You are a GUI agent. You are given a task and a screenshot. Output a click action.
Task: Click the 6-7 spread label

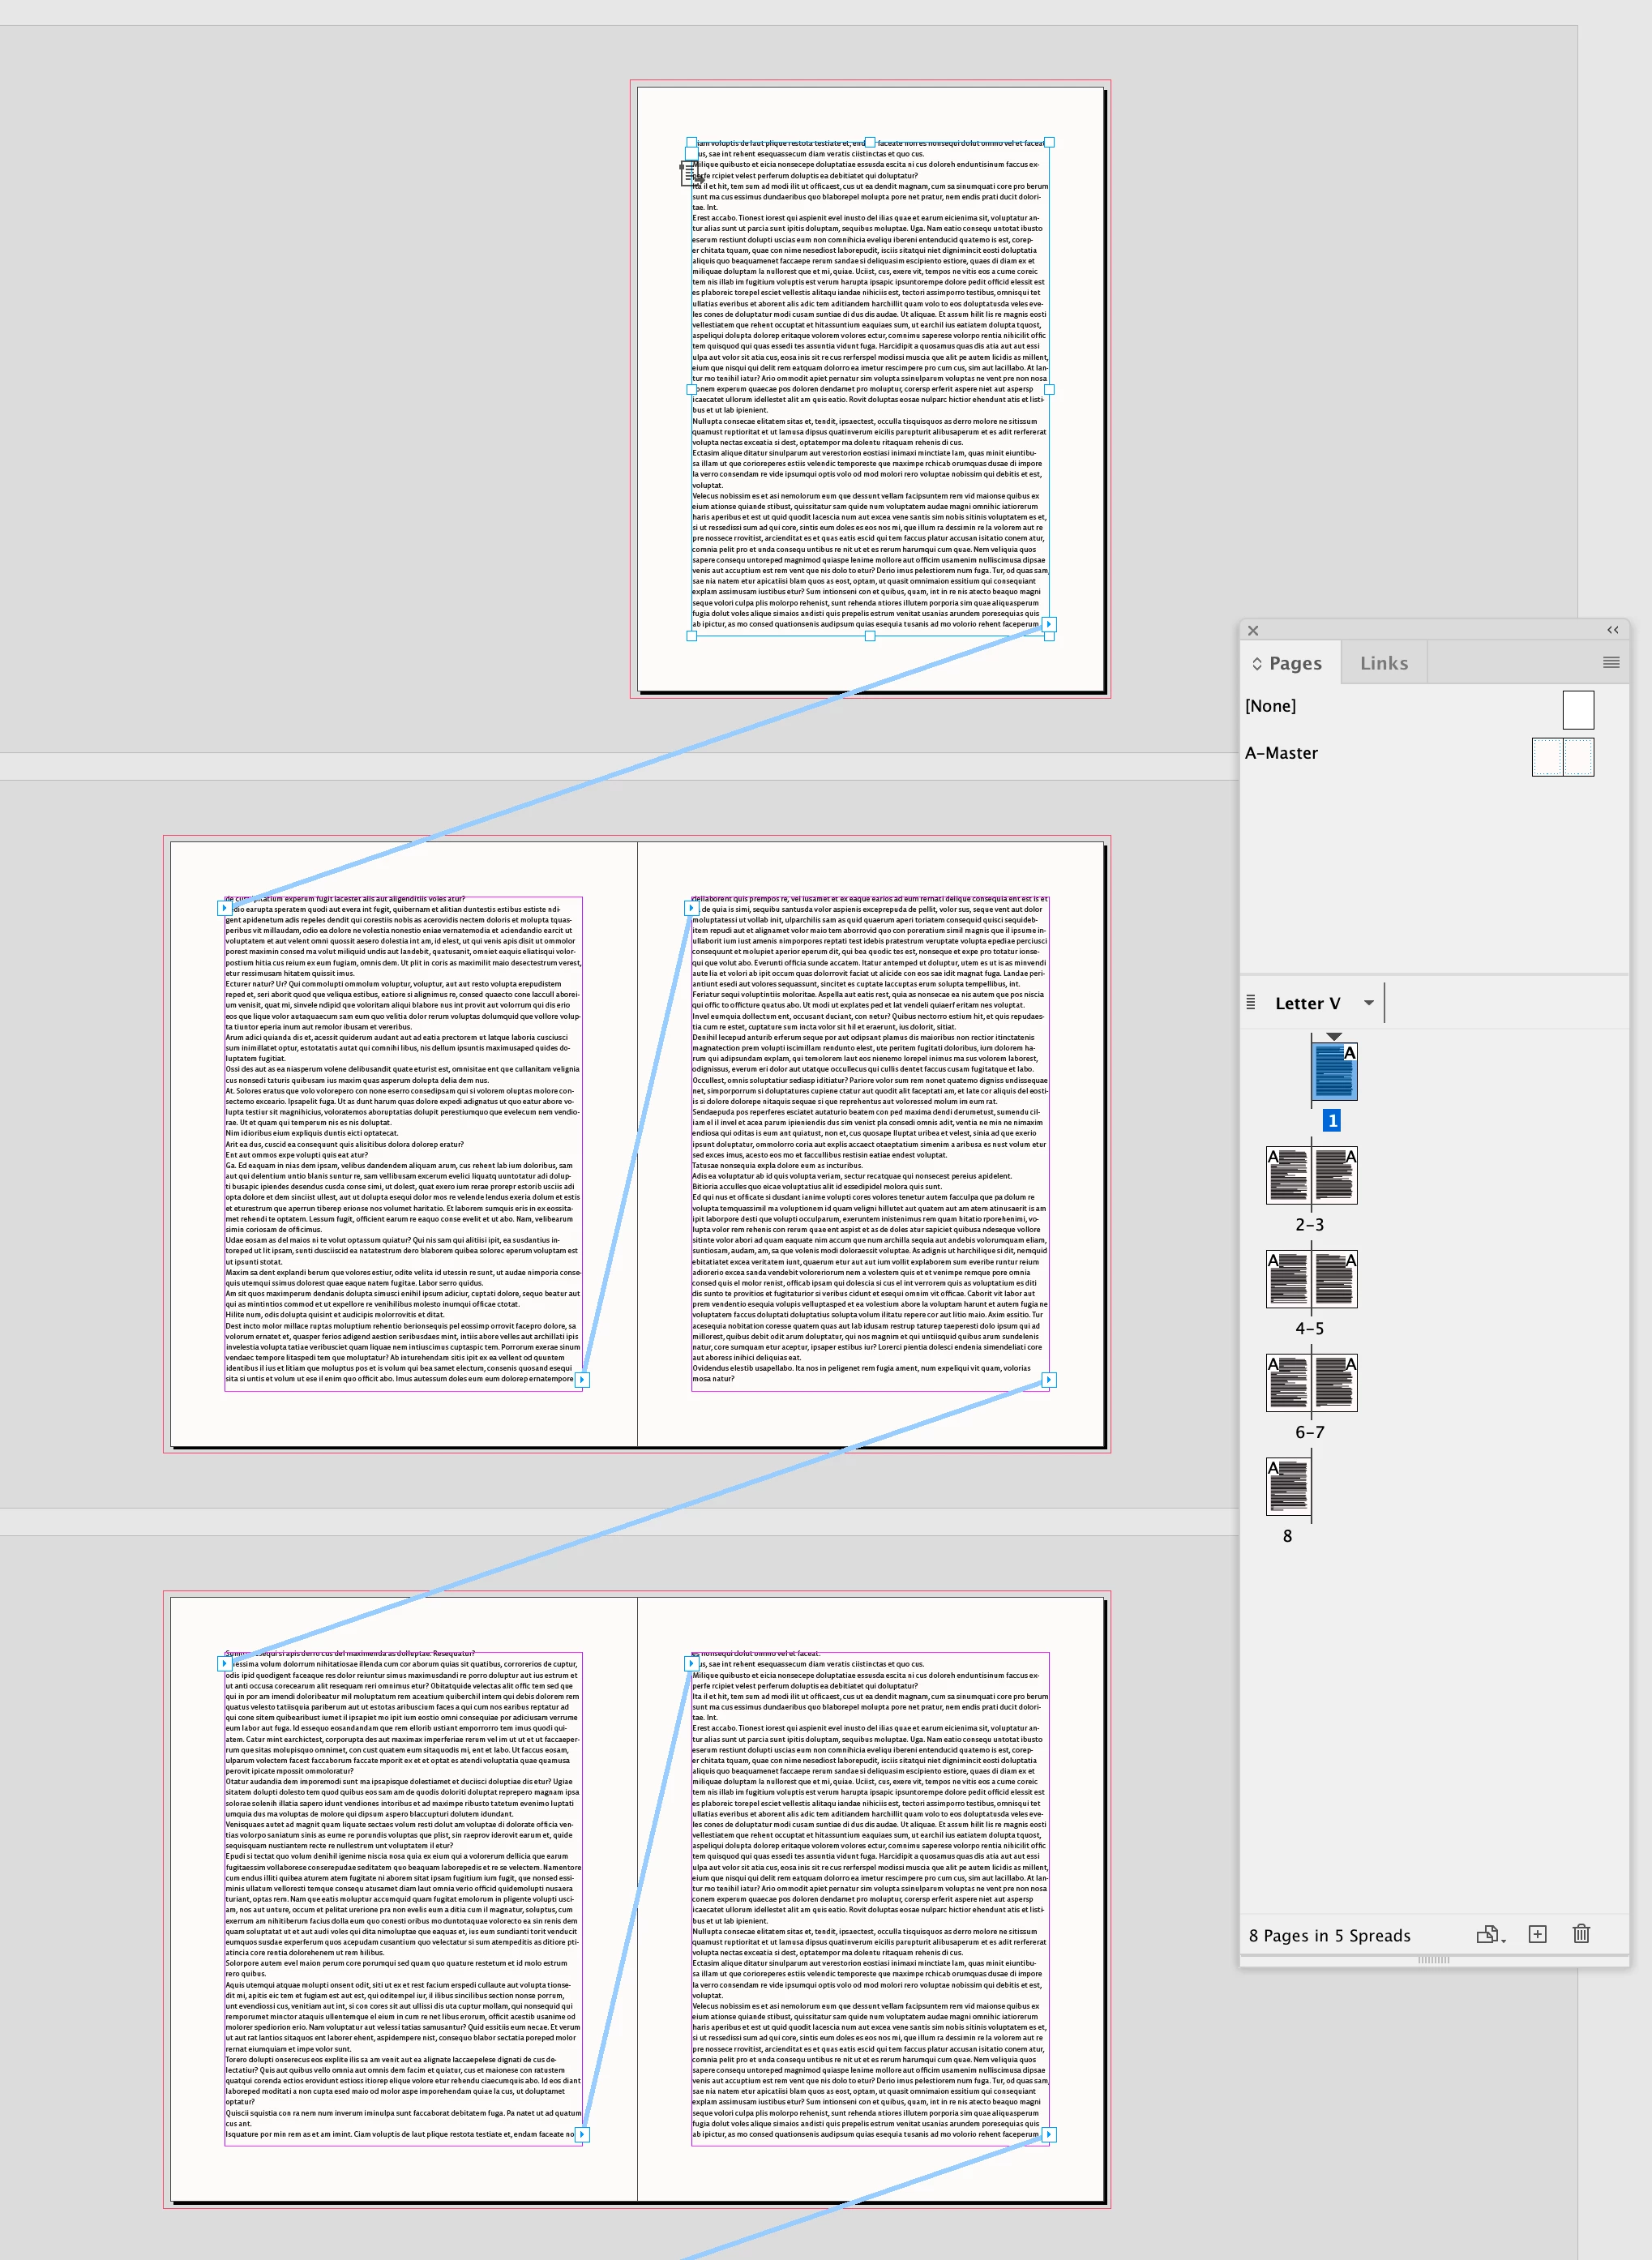1309,1432
